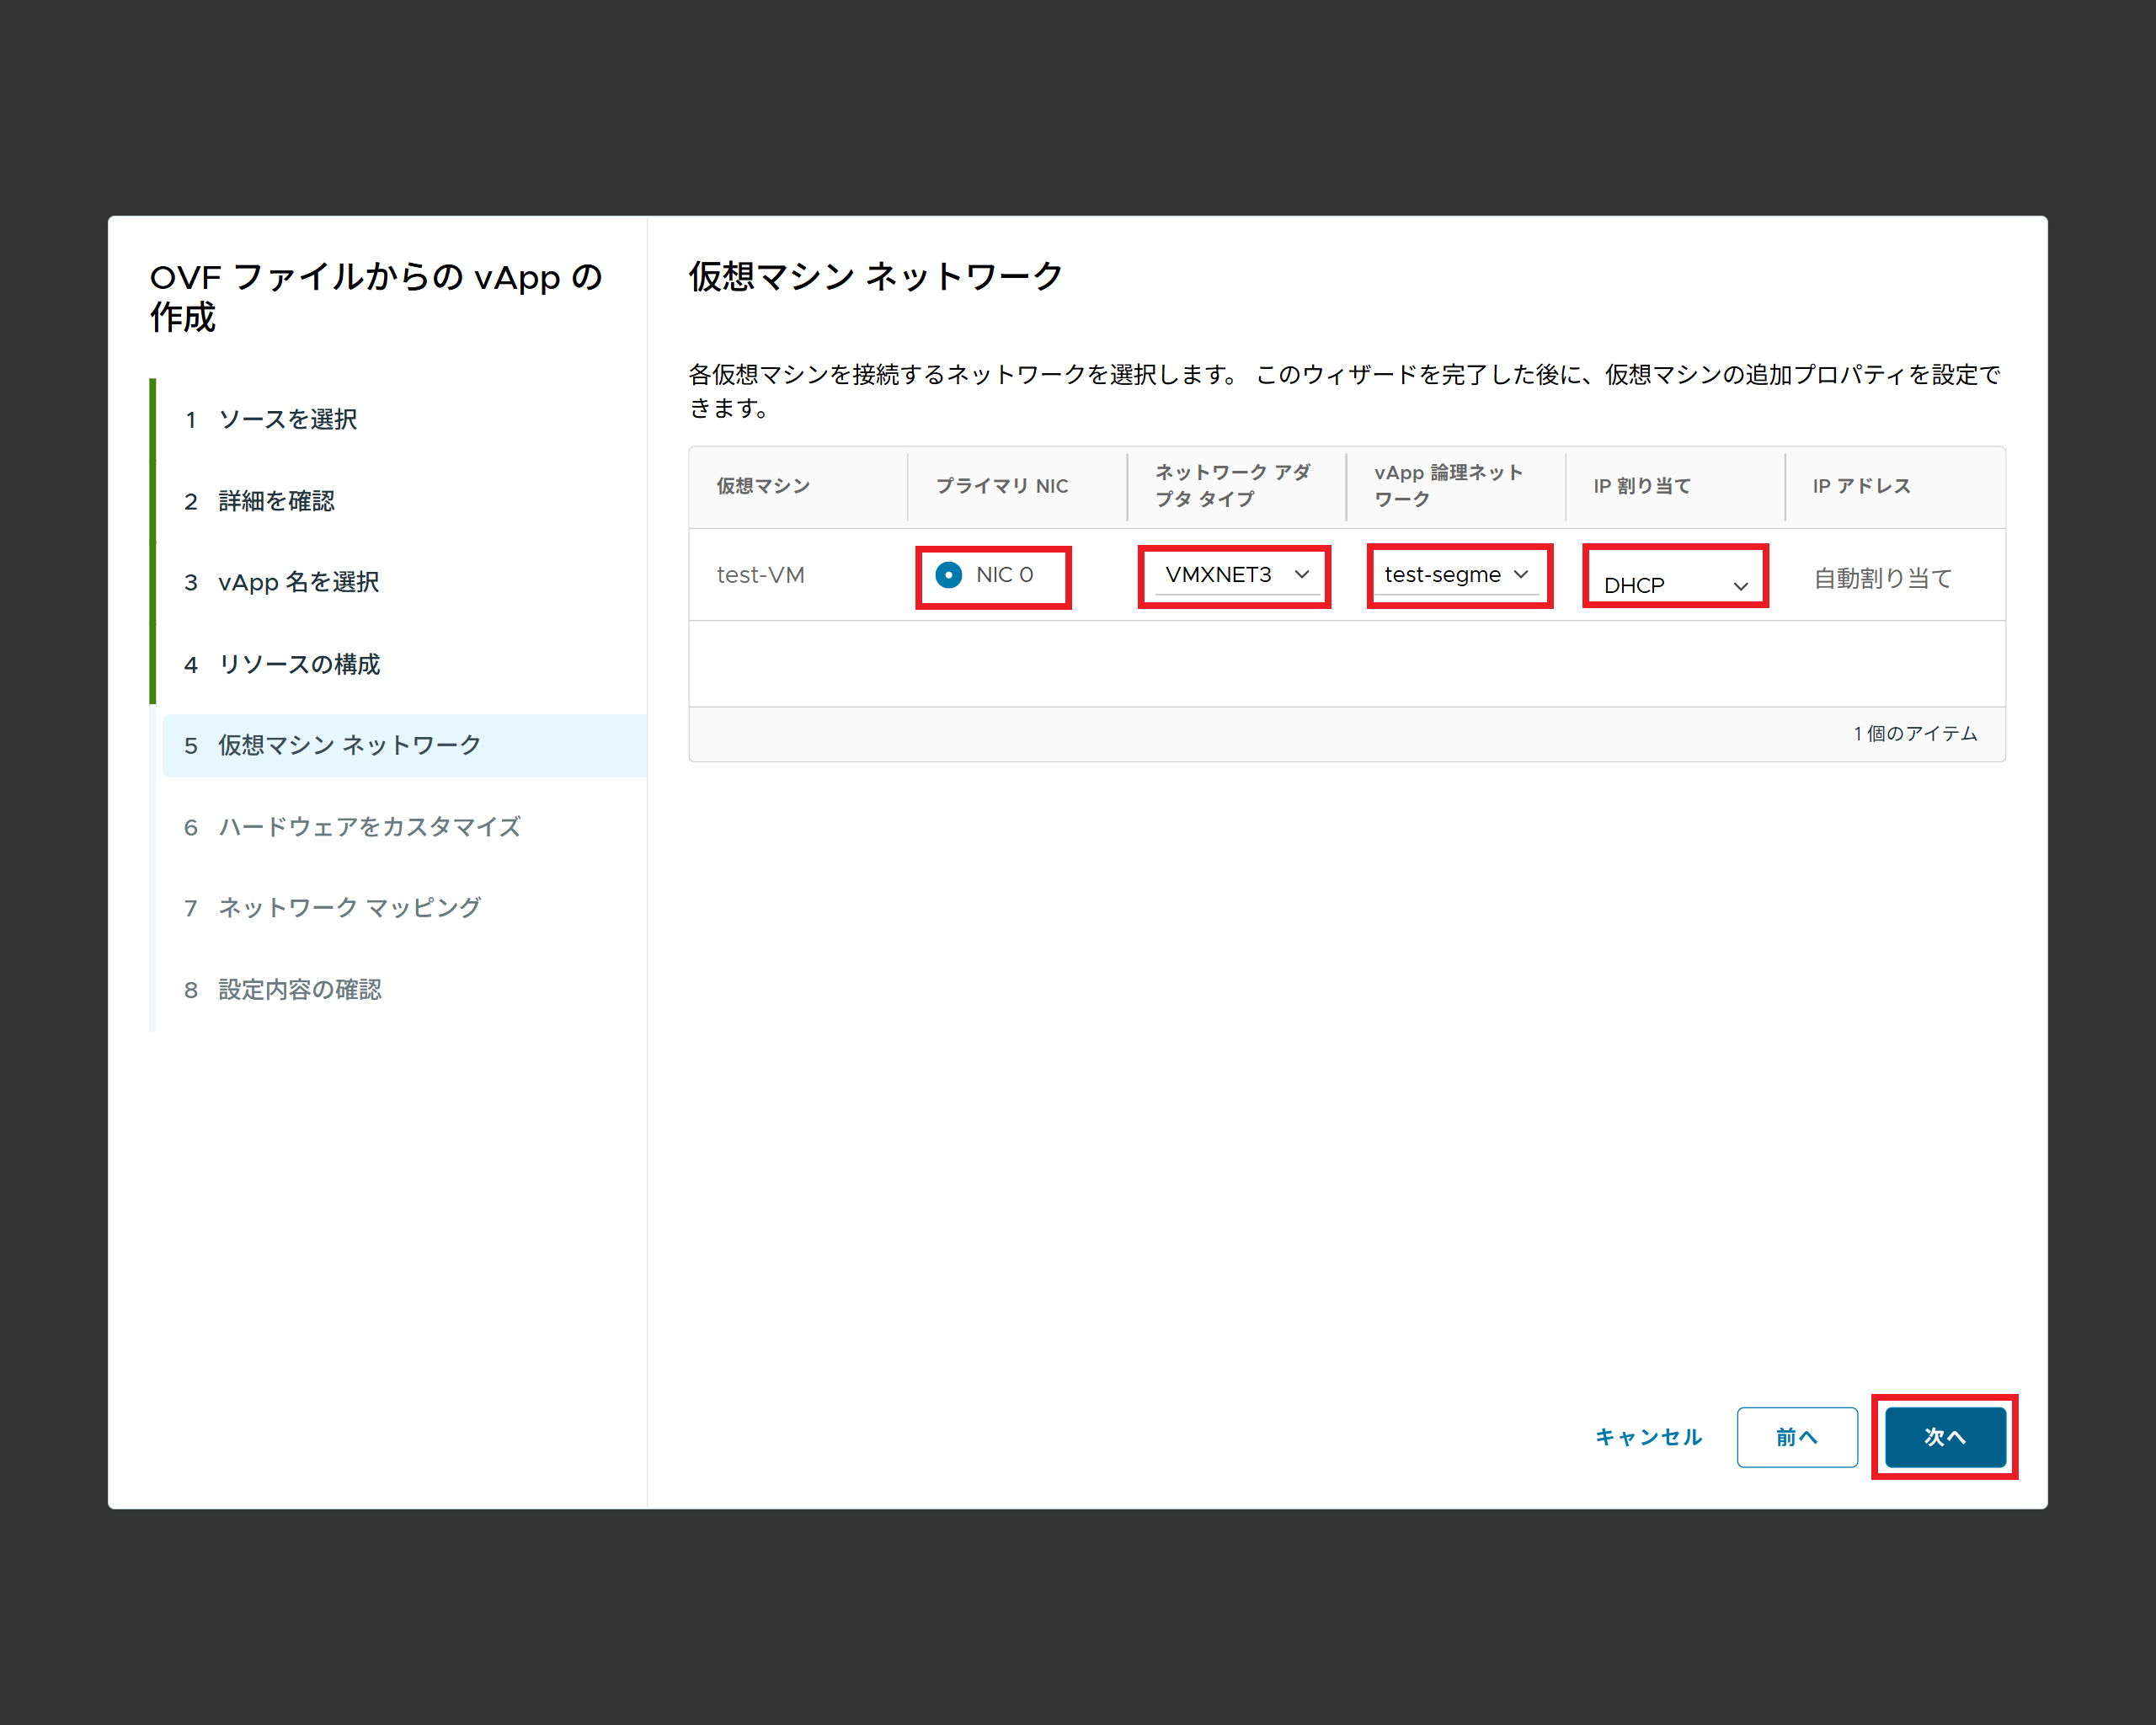2156x1725 pixels.
Task: Select step 8 設定内容の確認
Action: 299,990
